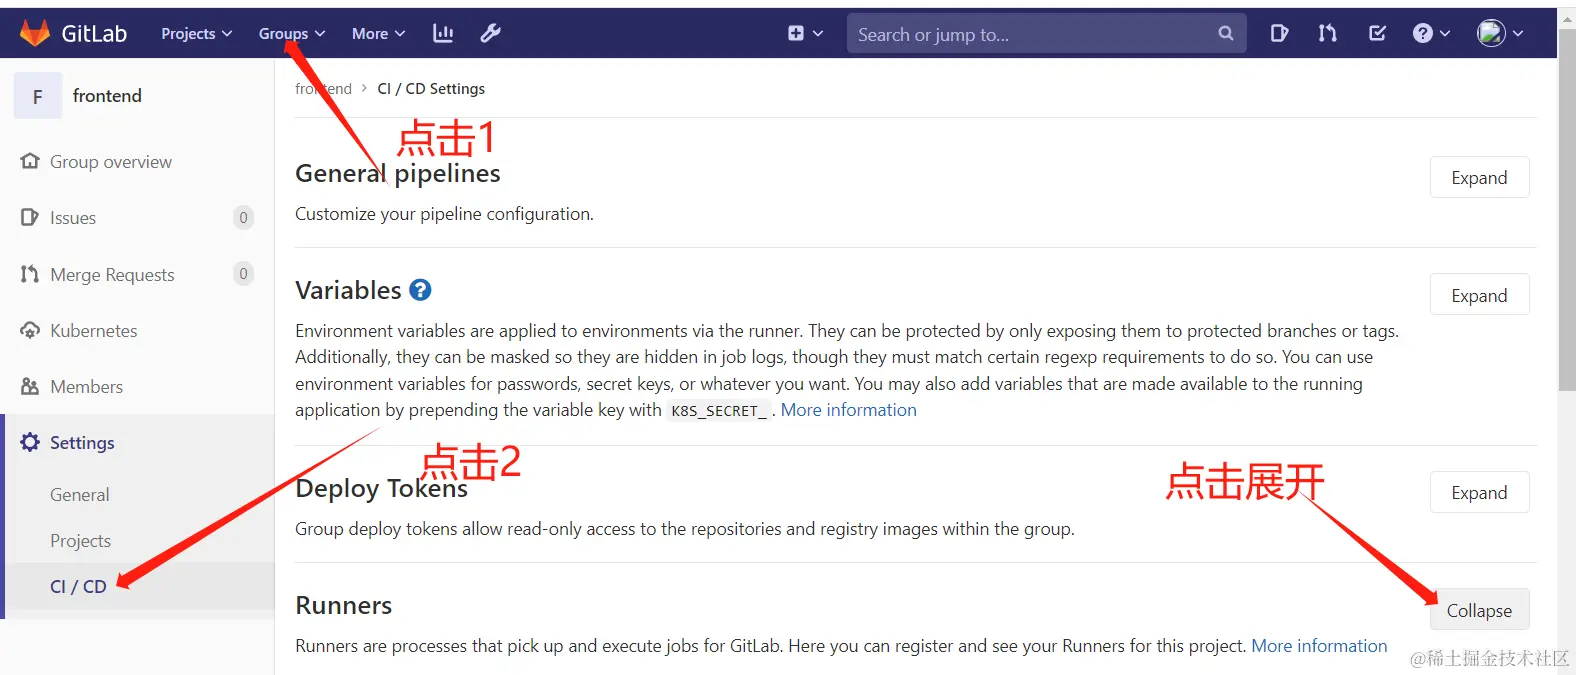Open the More dropdown in navbar
Viewport: 1576px width, 675px height.
coord(378,33)
